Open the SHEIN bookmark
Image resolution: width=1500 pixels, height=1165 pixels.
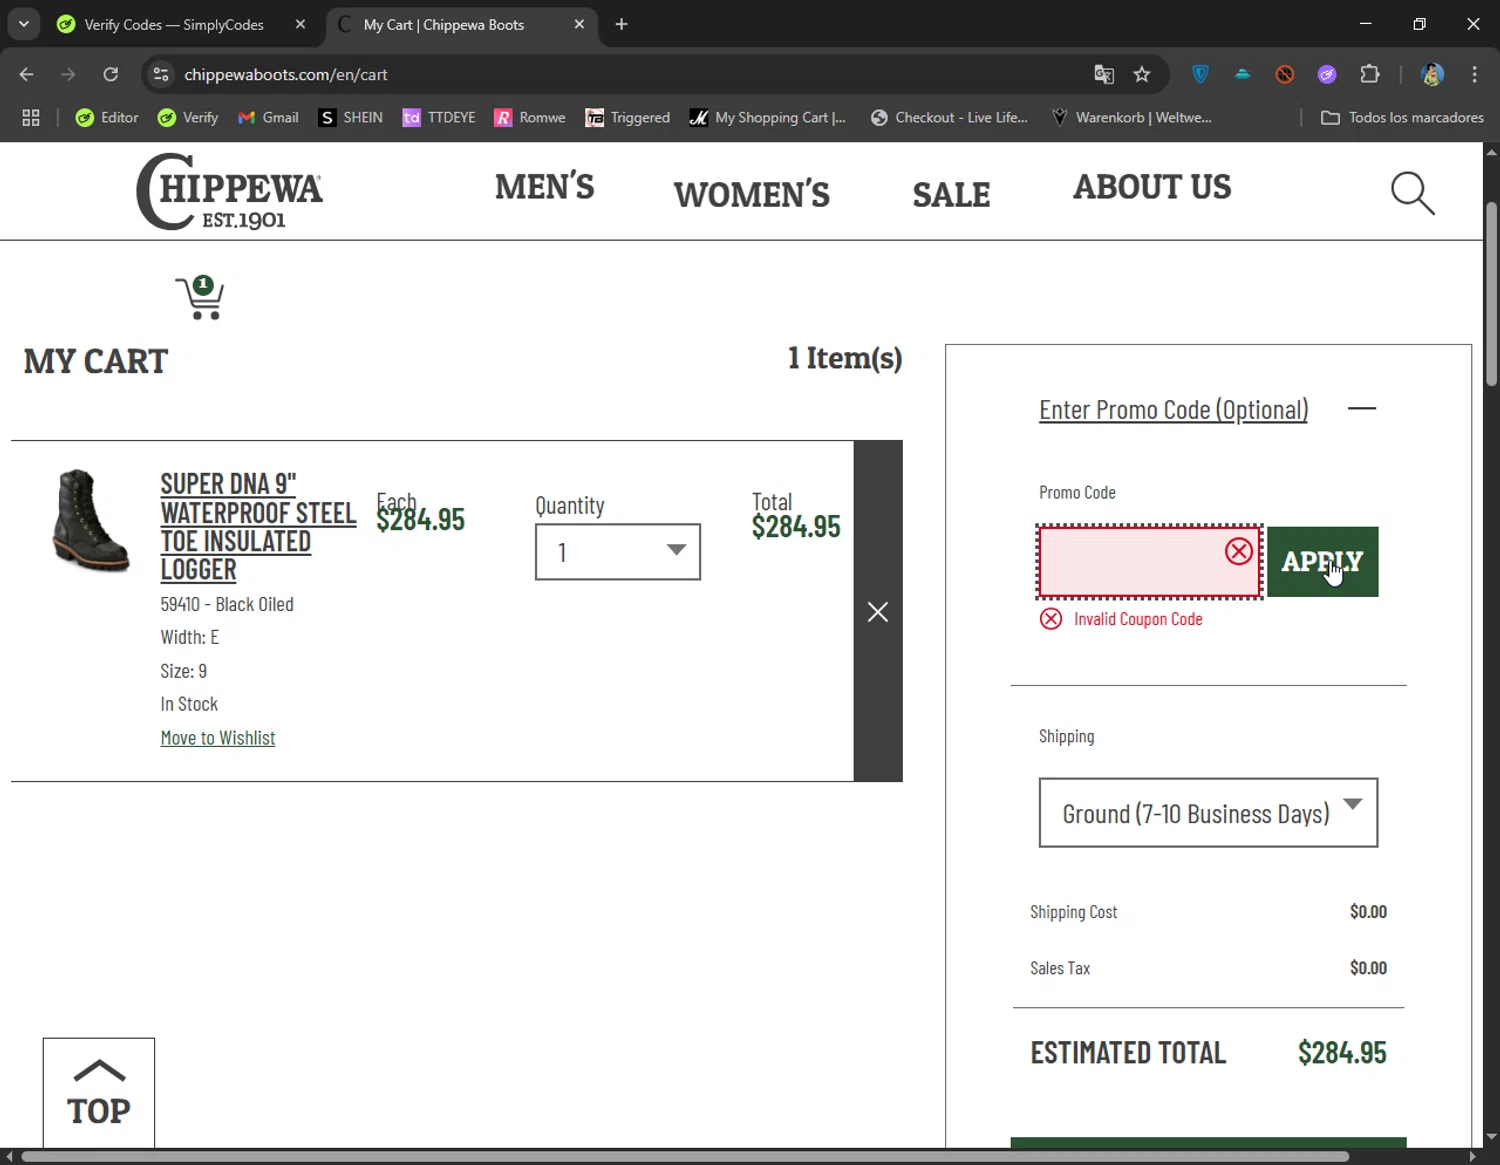350,117
